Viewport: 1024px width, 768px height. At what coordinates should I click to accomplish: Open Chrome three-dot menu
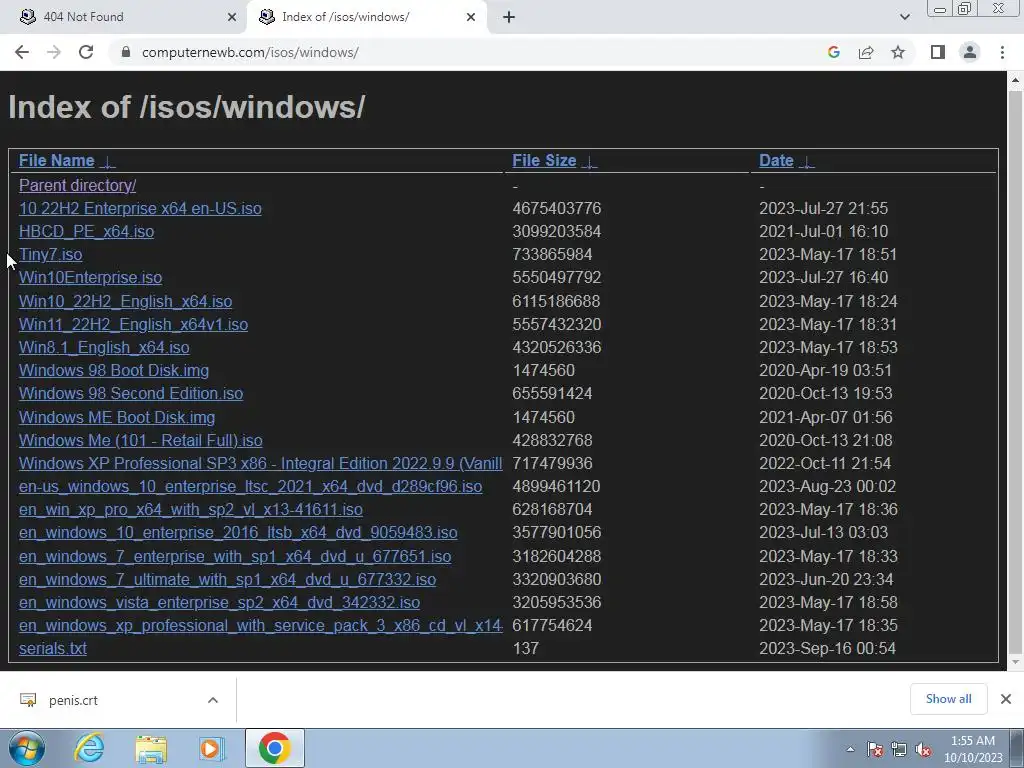point(1002,52)
